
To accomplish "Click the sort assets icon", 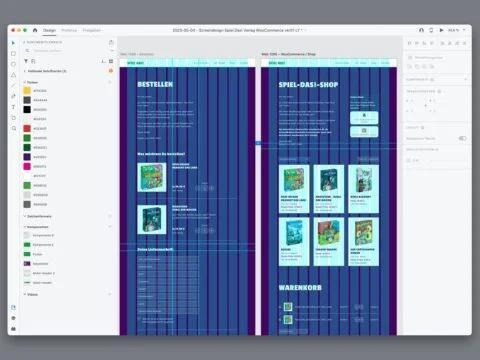I will pyautogui.click(x=33, y=61).
